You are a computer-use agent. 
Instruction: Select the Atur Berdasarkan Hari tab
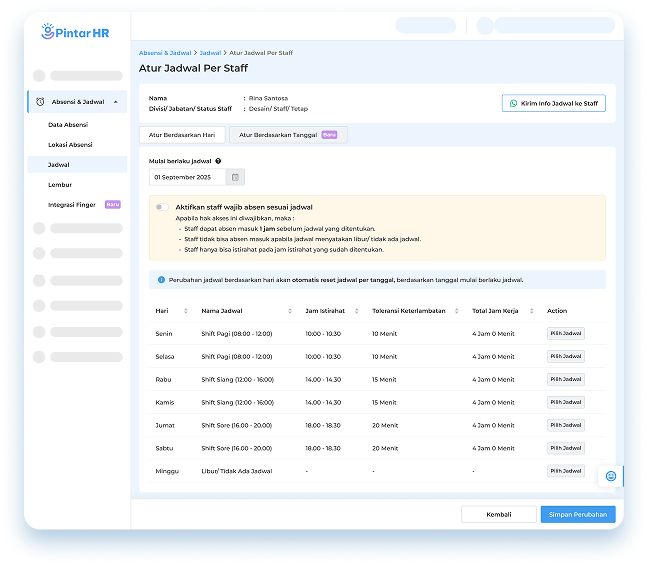[x=182, y=134]
